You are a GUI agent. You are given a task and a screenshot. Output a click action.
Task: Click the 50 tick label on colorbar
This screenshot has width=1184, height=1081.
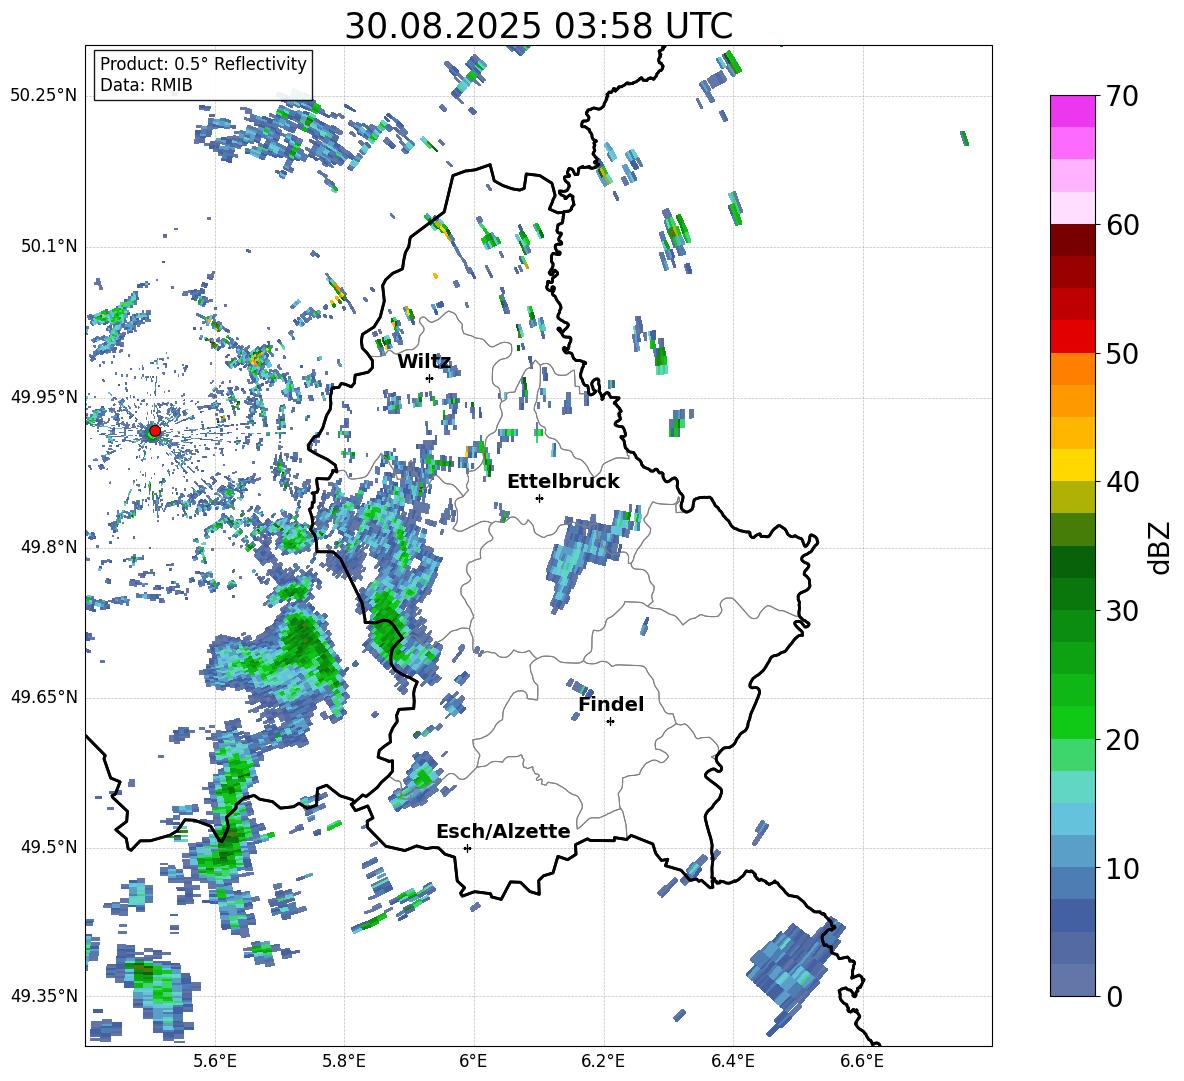click(x=1121, y=353)
